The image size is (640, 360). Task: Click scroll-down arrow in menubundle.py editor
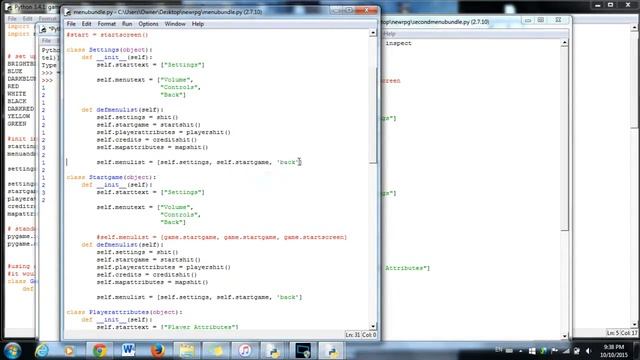[373, 327]
